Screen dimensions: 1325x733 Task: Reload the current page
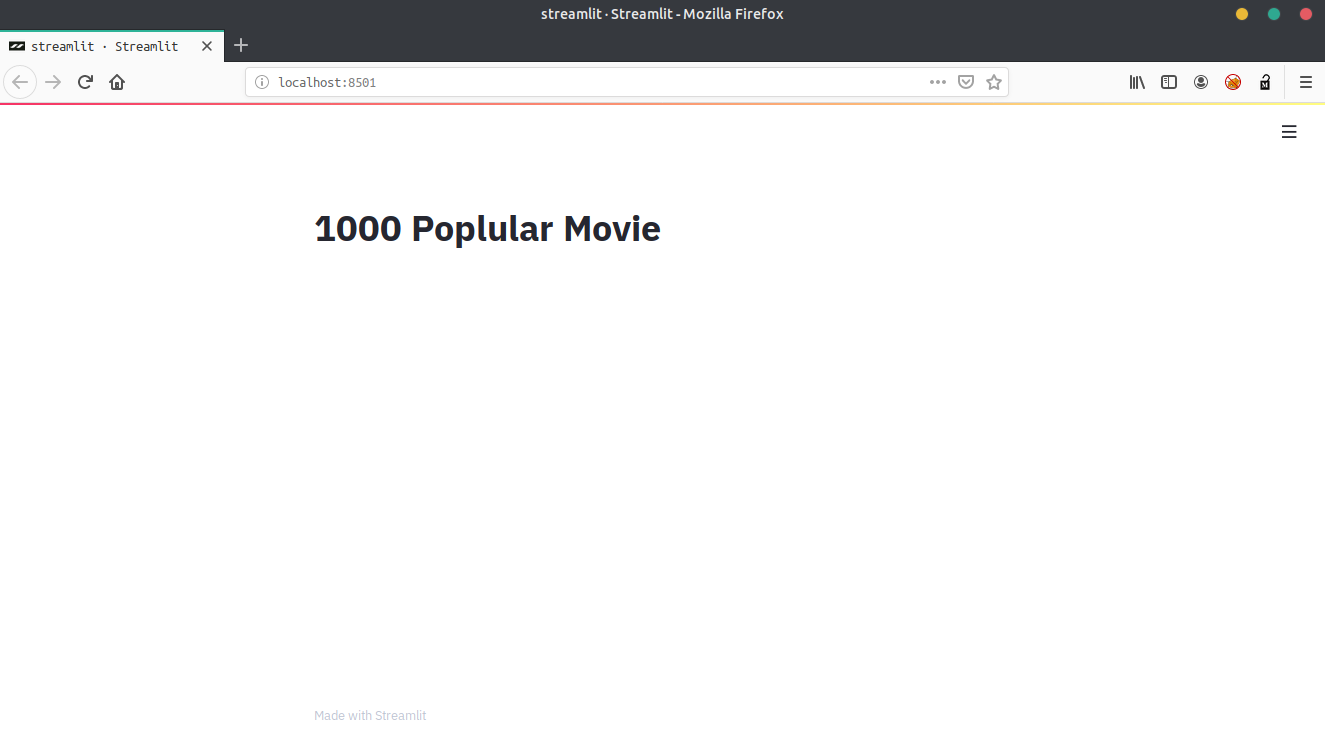[86, 82]
